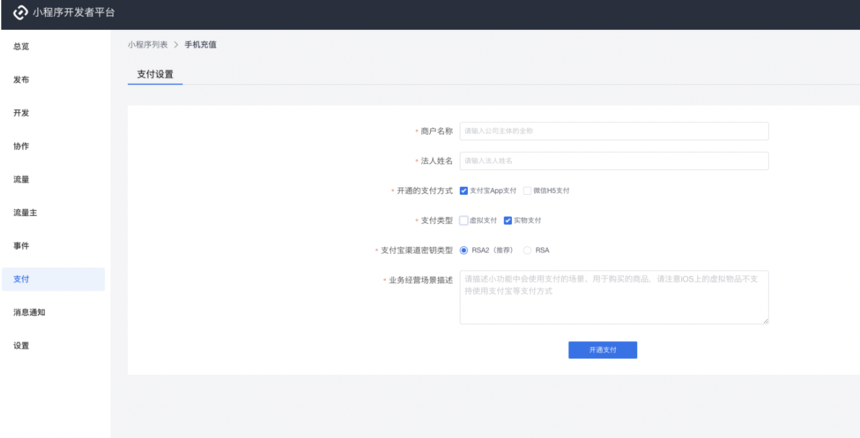The image size is (860, 438).
Task: Focus the 商户名称 input field
Action: [614, 131]
